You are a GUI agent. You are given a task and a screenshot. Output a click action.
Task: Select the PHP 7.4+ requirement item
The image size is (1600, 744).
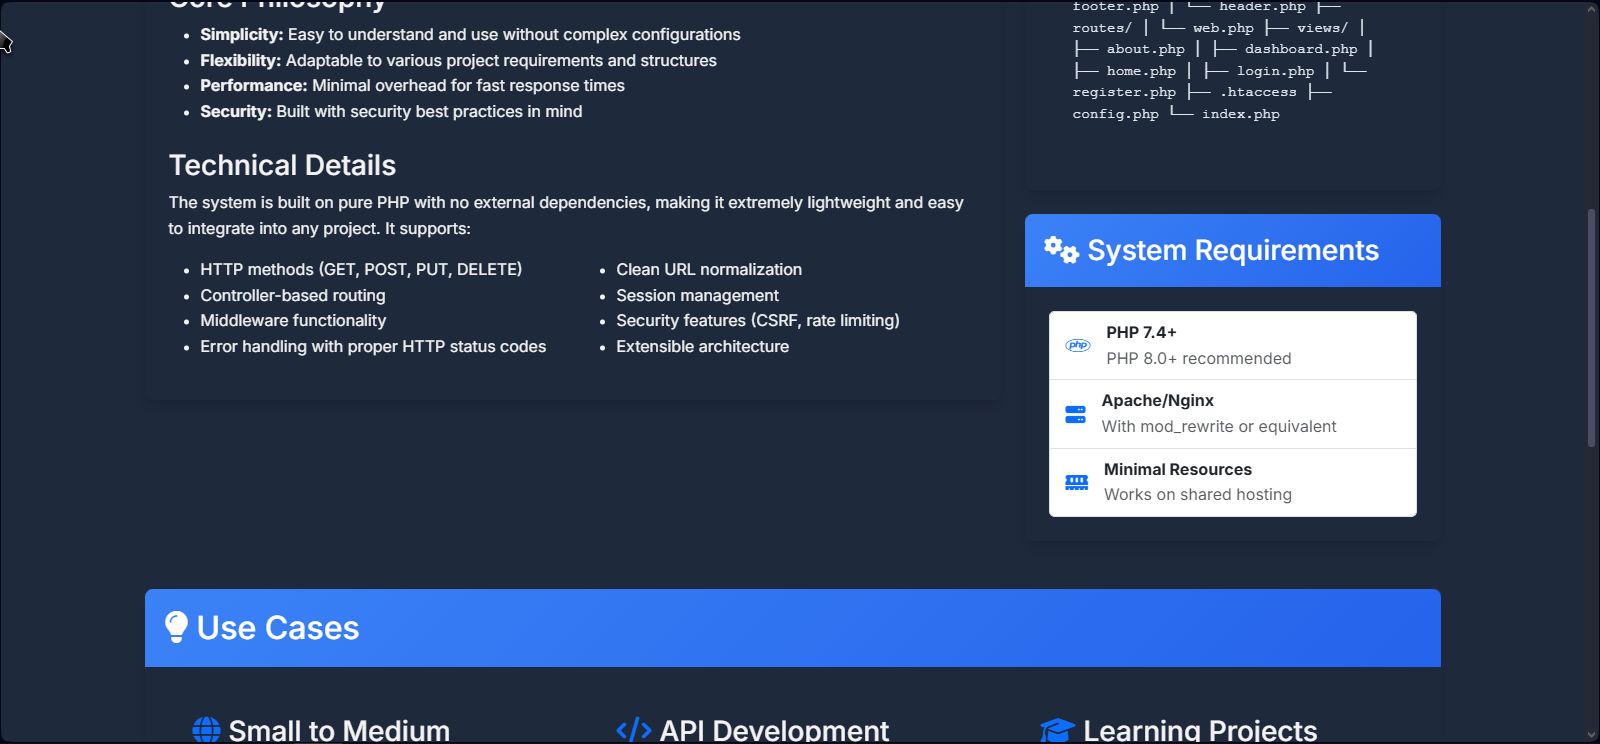pos(1232,346)
